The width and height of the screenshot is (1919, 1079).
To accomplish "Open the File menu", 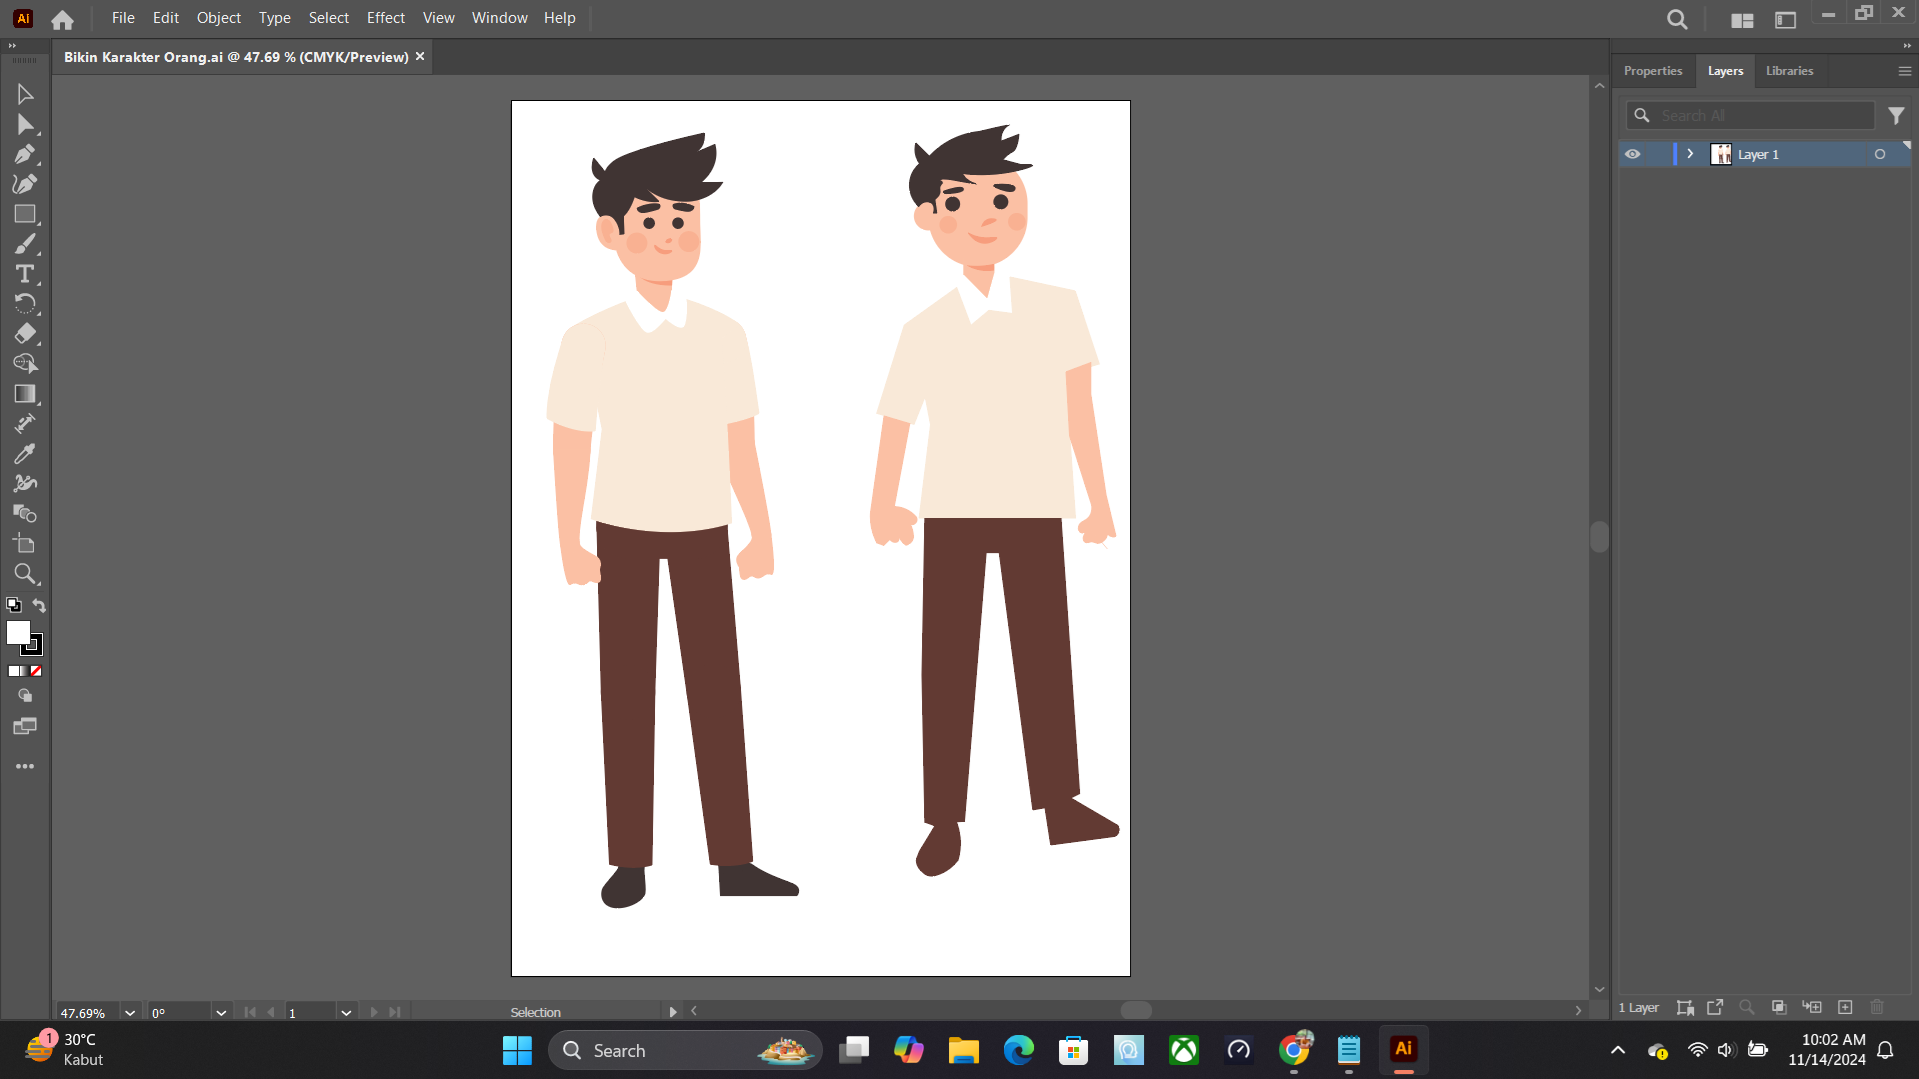I will [x=123, y=18].
